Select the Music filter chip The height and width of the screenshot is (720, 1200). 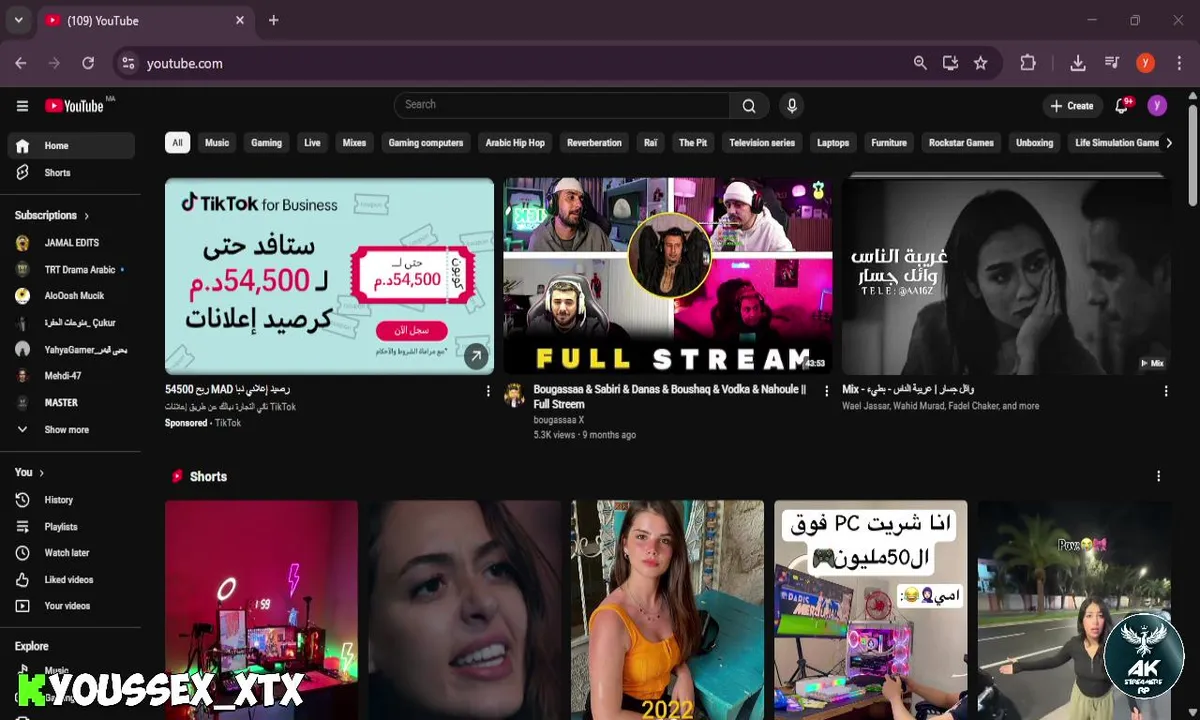217,143
